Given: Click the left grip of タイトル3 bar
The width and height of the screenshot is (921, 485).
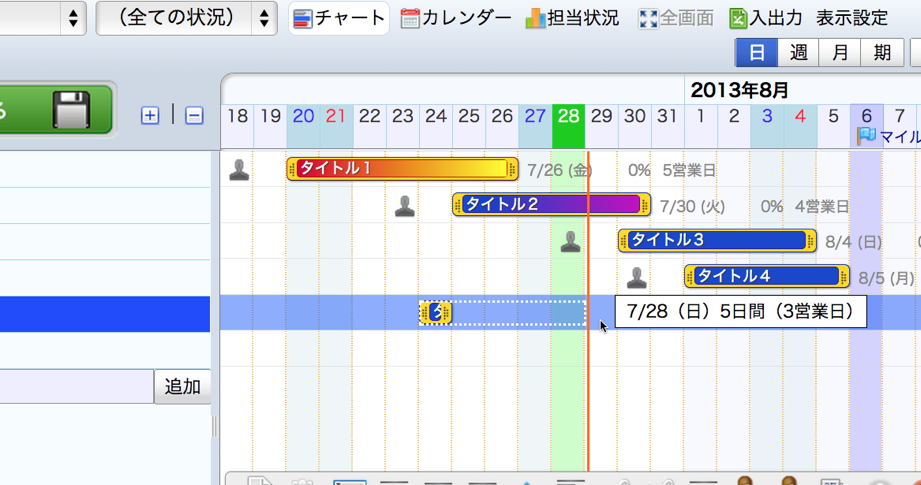Looking at the screenshot, I should click(624, 241).
